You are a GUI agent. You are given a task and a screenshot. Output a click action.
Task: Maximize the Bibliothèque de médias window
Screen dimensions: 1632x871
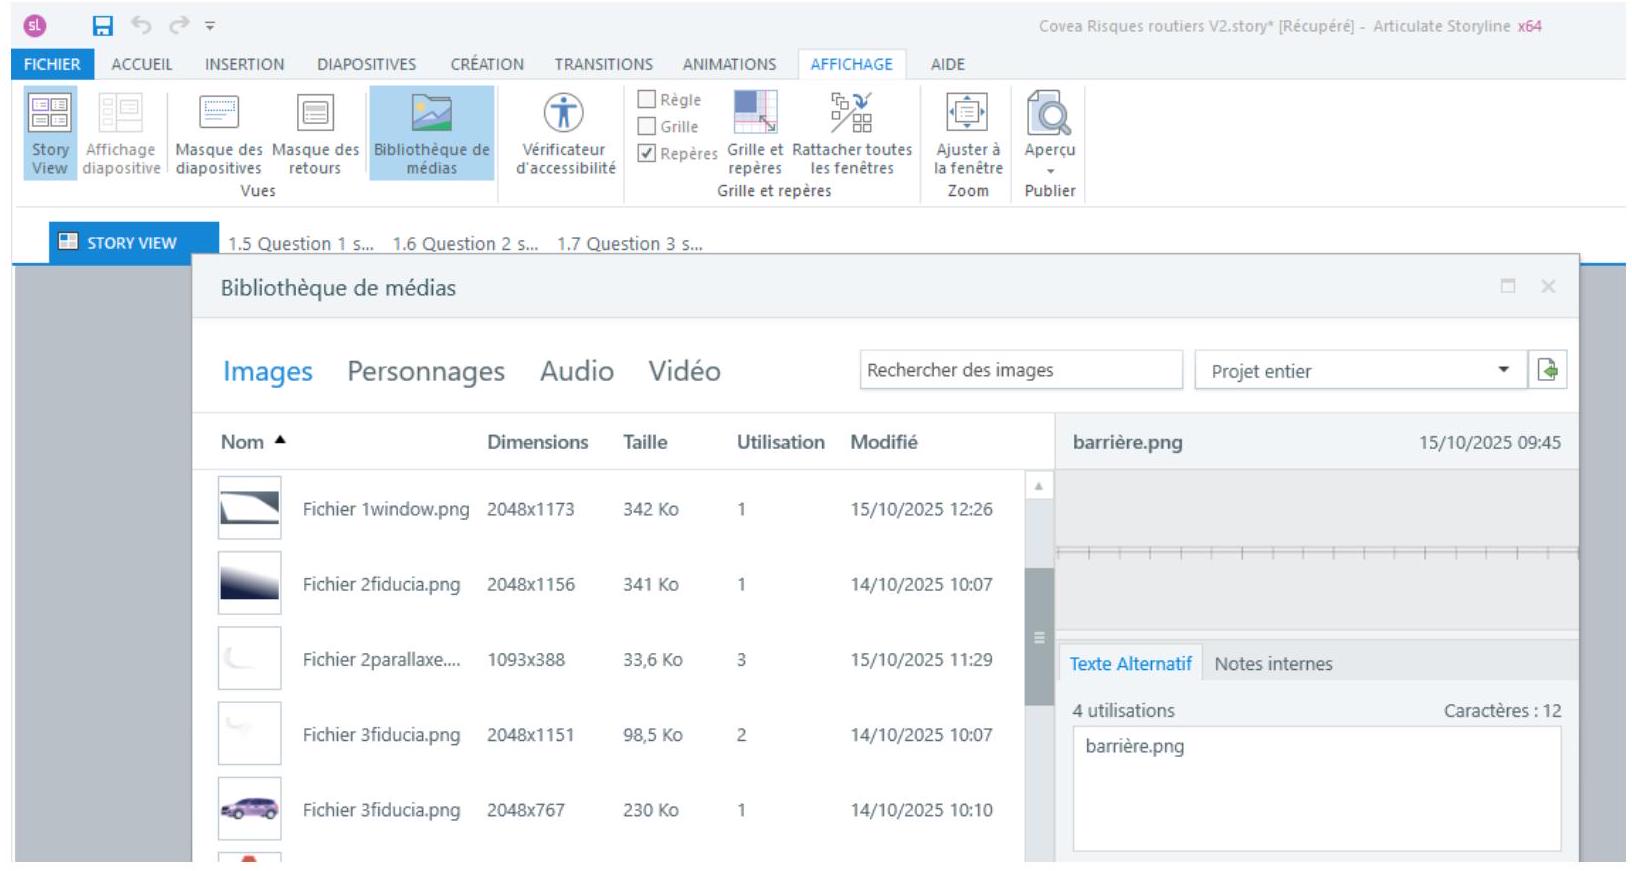(x=1508, y=286)
